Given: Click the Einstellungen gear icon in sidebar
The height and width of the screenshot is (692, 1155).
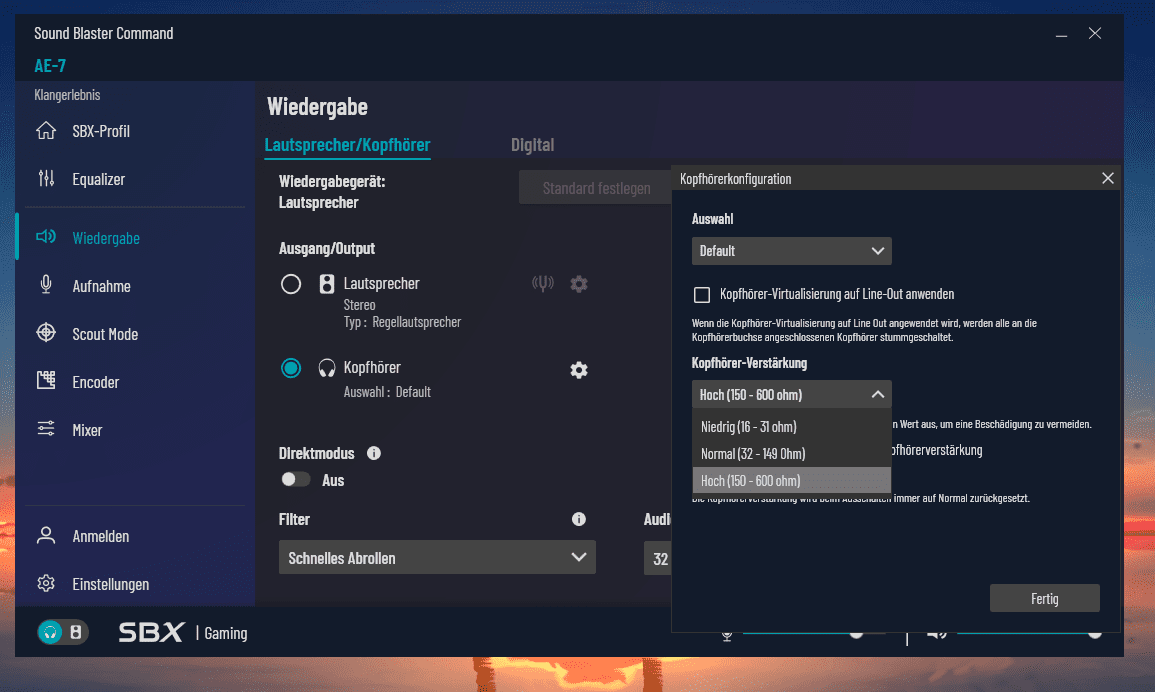Looking at the screenshot, I should click(x=46, y=583).
